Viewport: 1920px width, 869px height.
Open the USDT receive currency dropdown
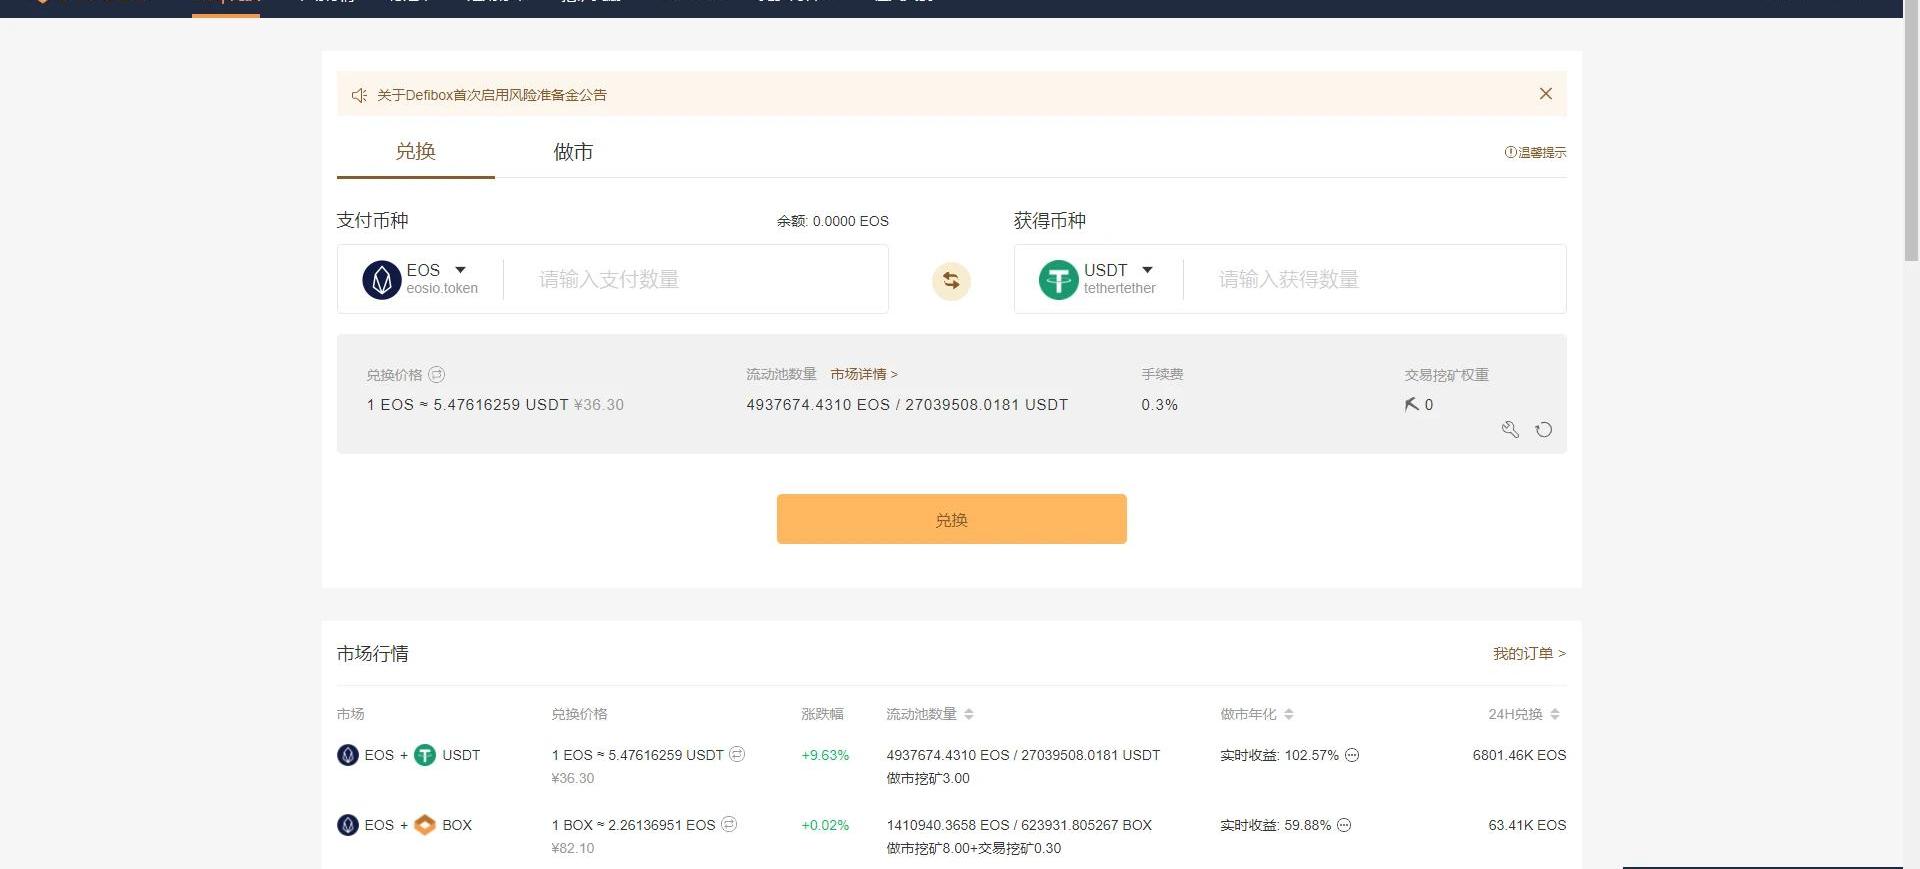coord(1147,270)
